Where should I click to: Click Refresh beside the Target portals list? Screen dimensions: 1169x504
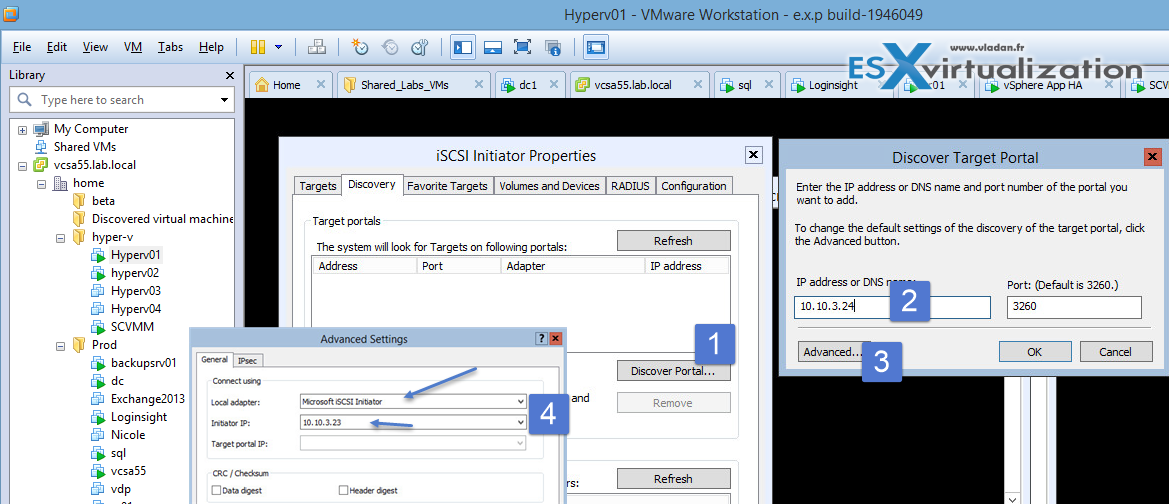click(673, 241)
